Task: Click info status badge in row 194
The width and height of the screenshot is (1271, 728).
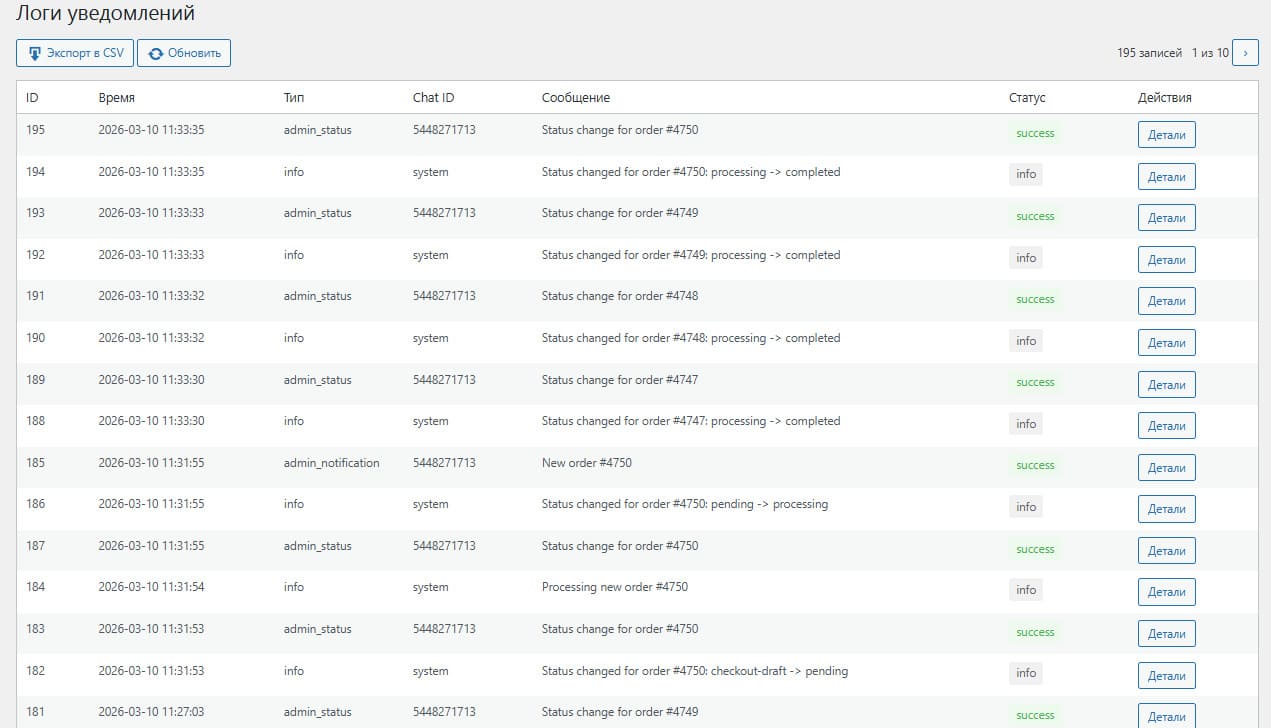Action: [x=1026, y=174]
